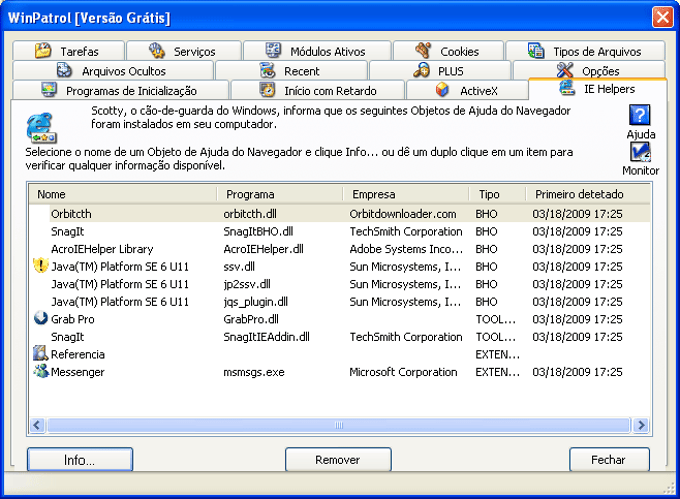The height and width of the screenshot is (499, 680).
Task: Click the ActiveX cube icon
Action: 442,90
